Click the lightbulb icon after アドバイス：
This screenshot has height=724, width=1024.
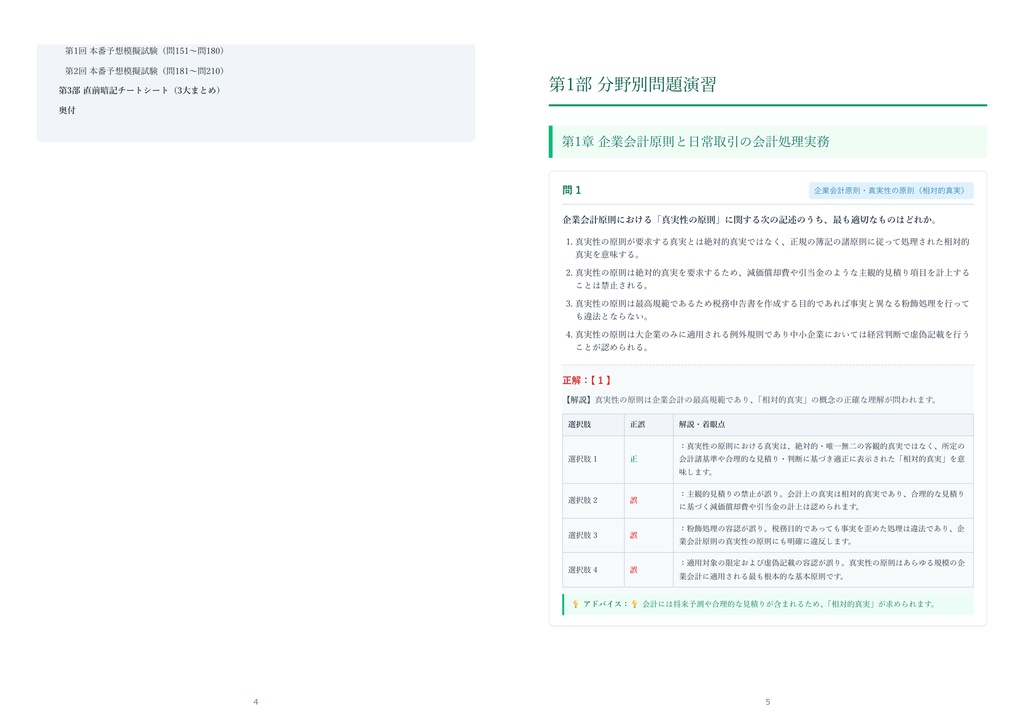tap(634, 605)
